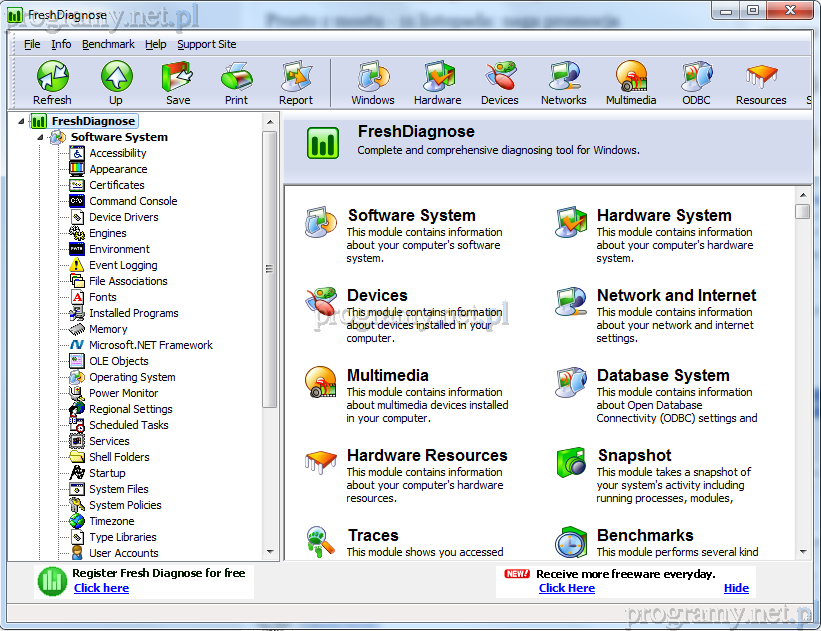Open the Snapshot module camera icon
Screen dimensions: 821x631
(x=571, y=463)
